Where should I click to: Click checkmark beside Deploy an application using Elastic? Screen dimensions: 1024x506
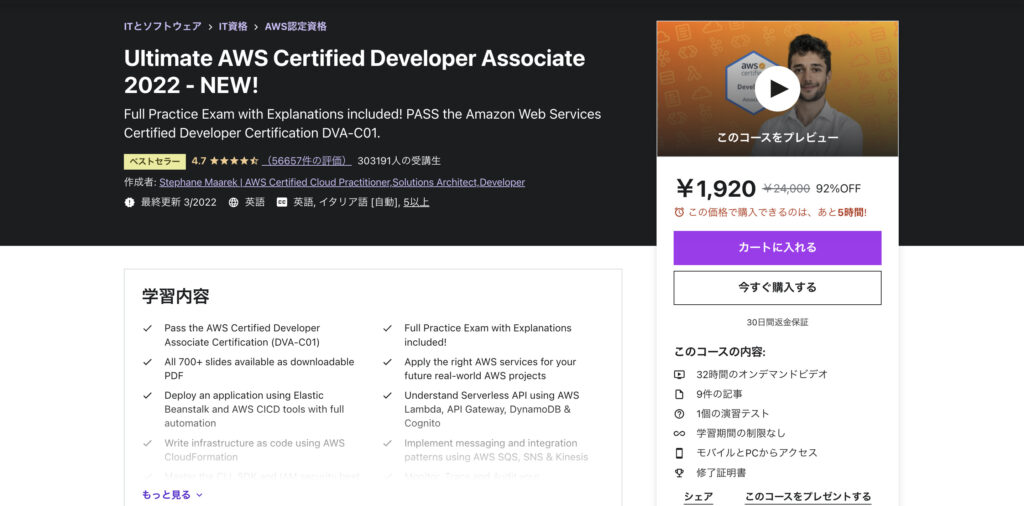[148, 396]
